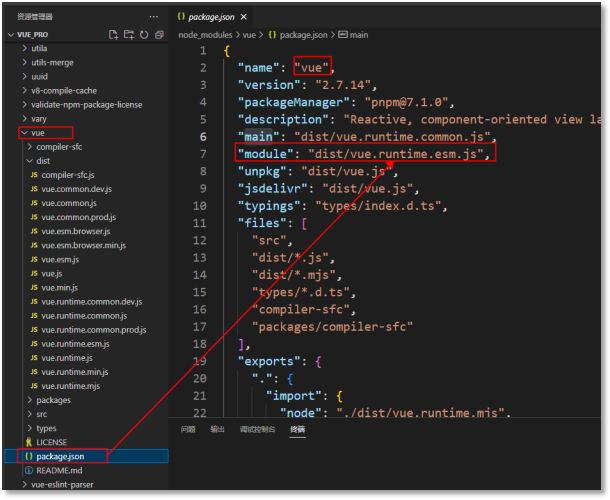This screenshot has height=500, width=610.
Task: Click "packages/compiler-sfc" string on line 17
Action: 332,327
